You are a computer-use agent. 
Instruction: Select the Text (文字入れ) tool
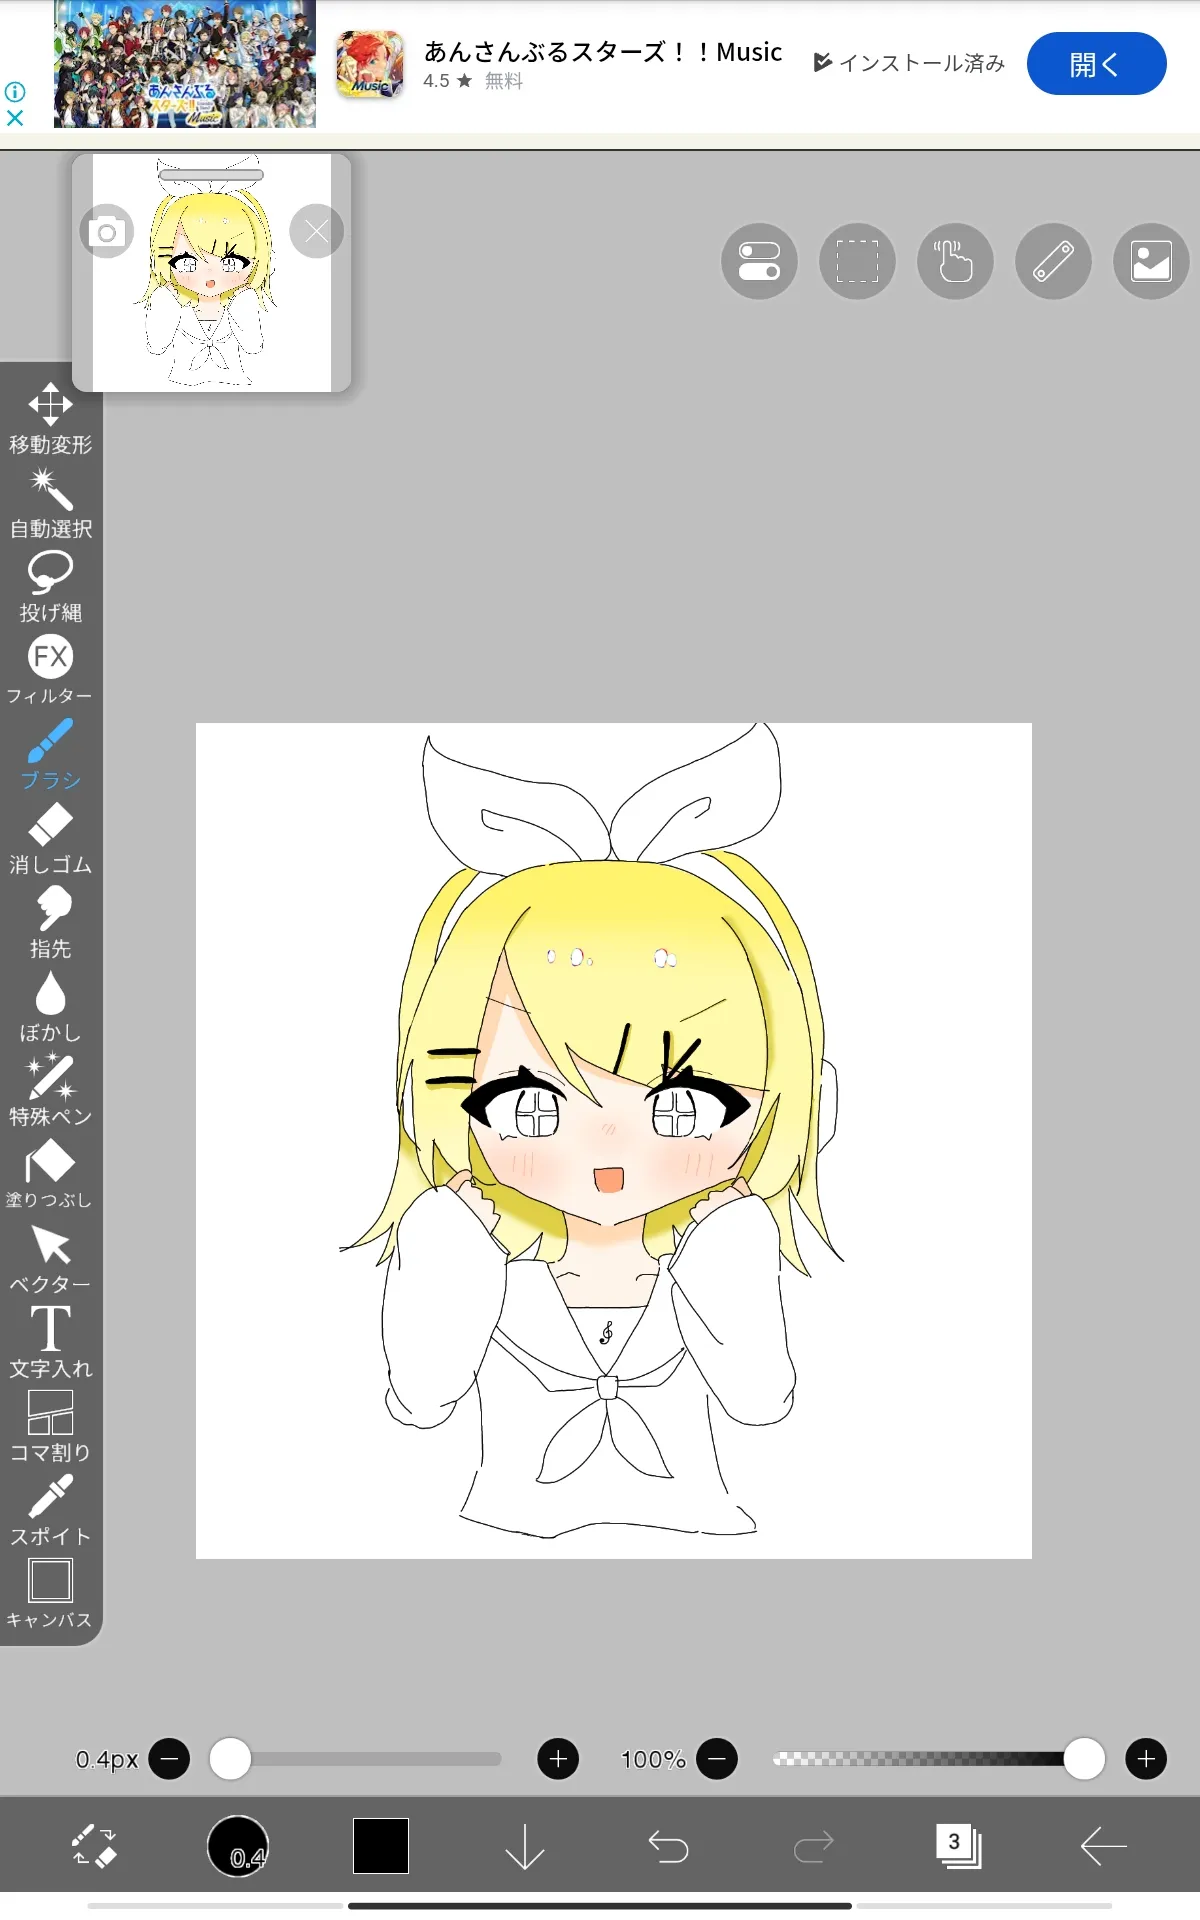point(50,1342)
